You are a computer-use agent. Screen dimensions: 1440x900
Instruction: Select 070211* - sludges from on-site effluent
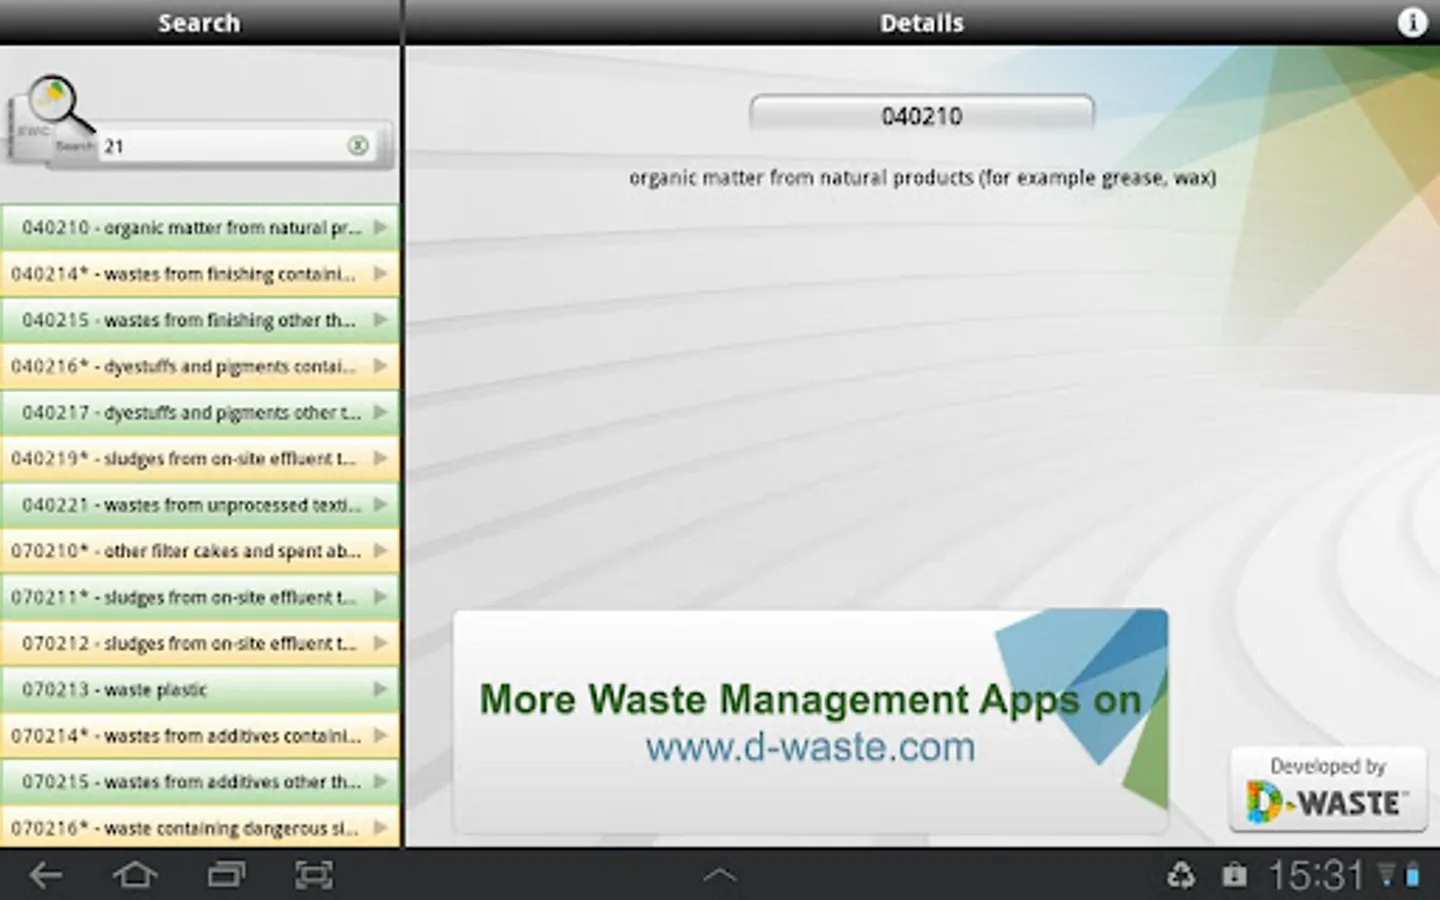[x=200, y=597]
